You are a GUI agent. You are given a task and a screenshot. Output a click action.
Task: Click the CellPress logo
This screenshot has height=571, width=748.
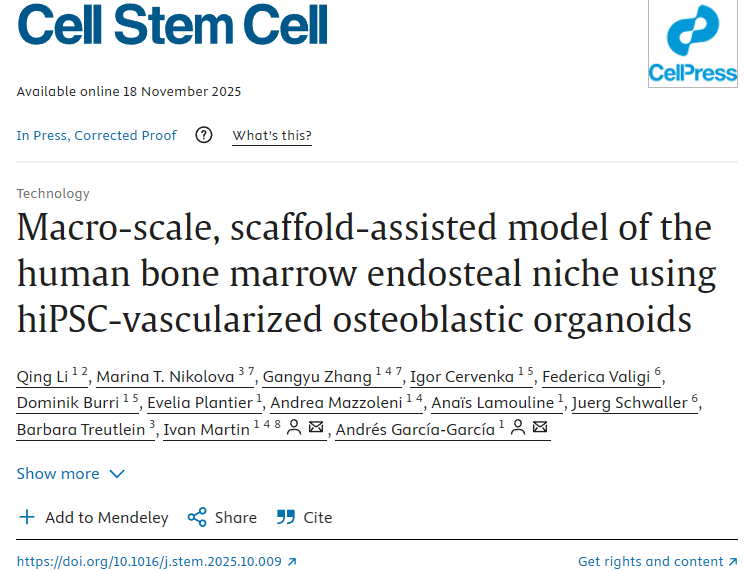(692, 45)
